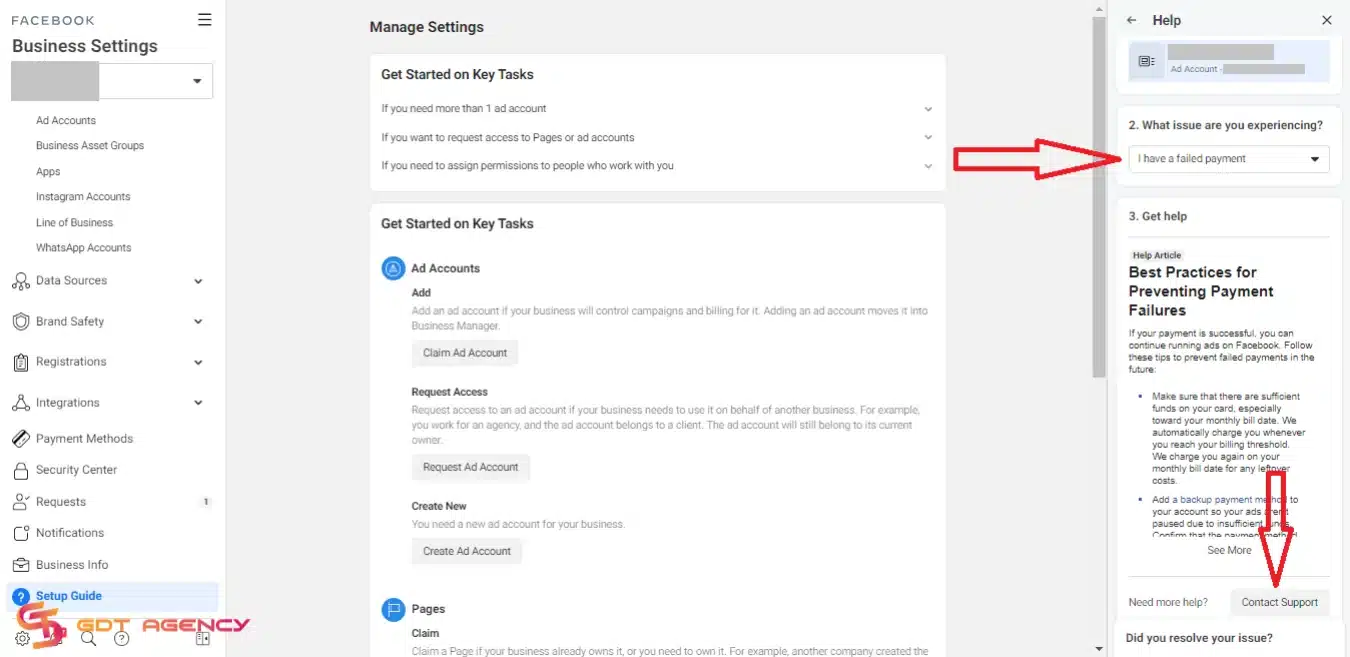This screenshot has width=1350, height=657.
Task: Click the 'Need more help?' text
Action: coord(1168,603)
